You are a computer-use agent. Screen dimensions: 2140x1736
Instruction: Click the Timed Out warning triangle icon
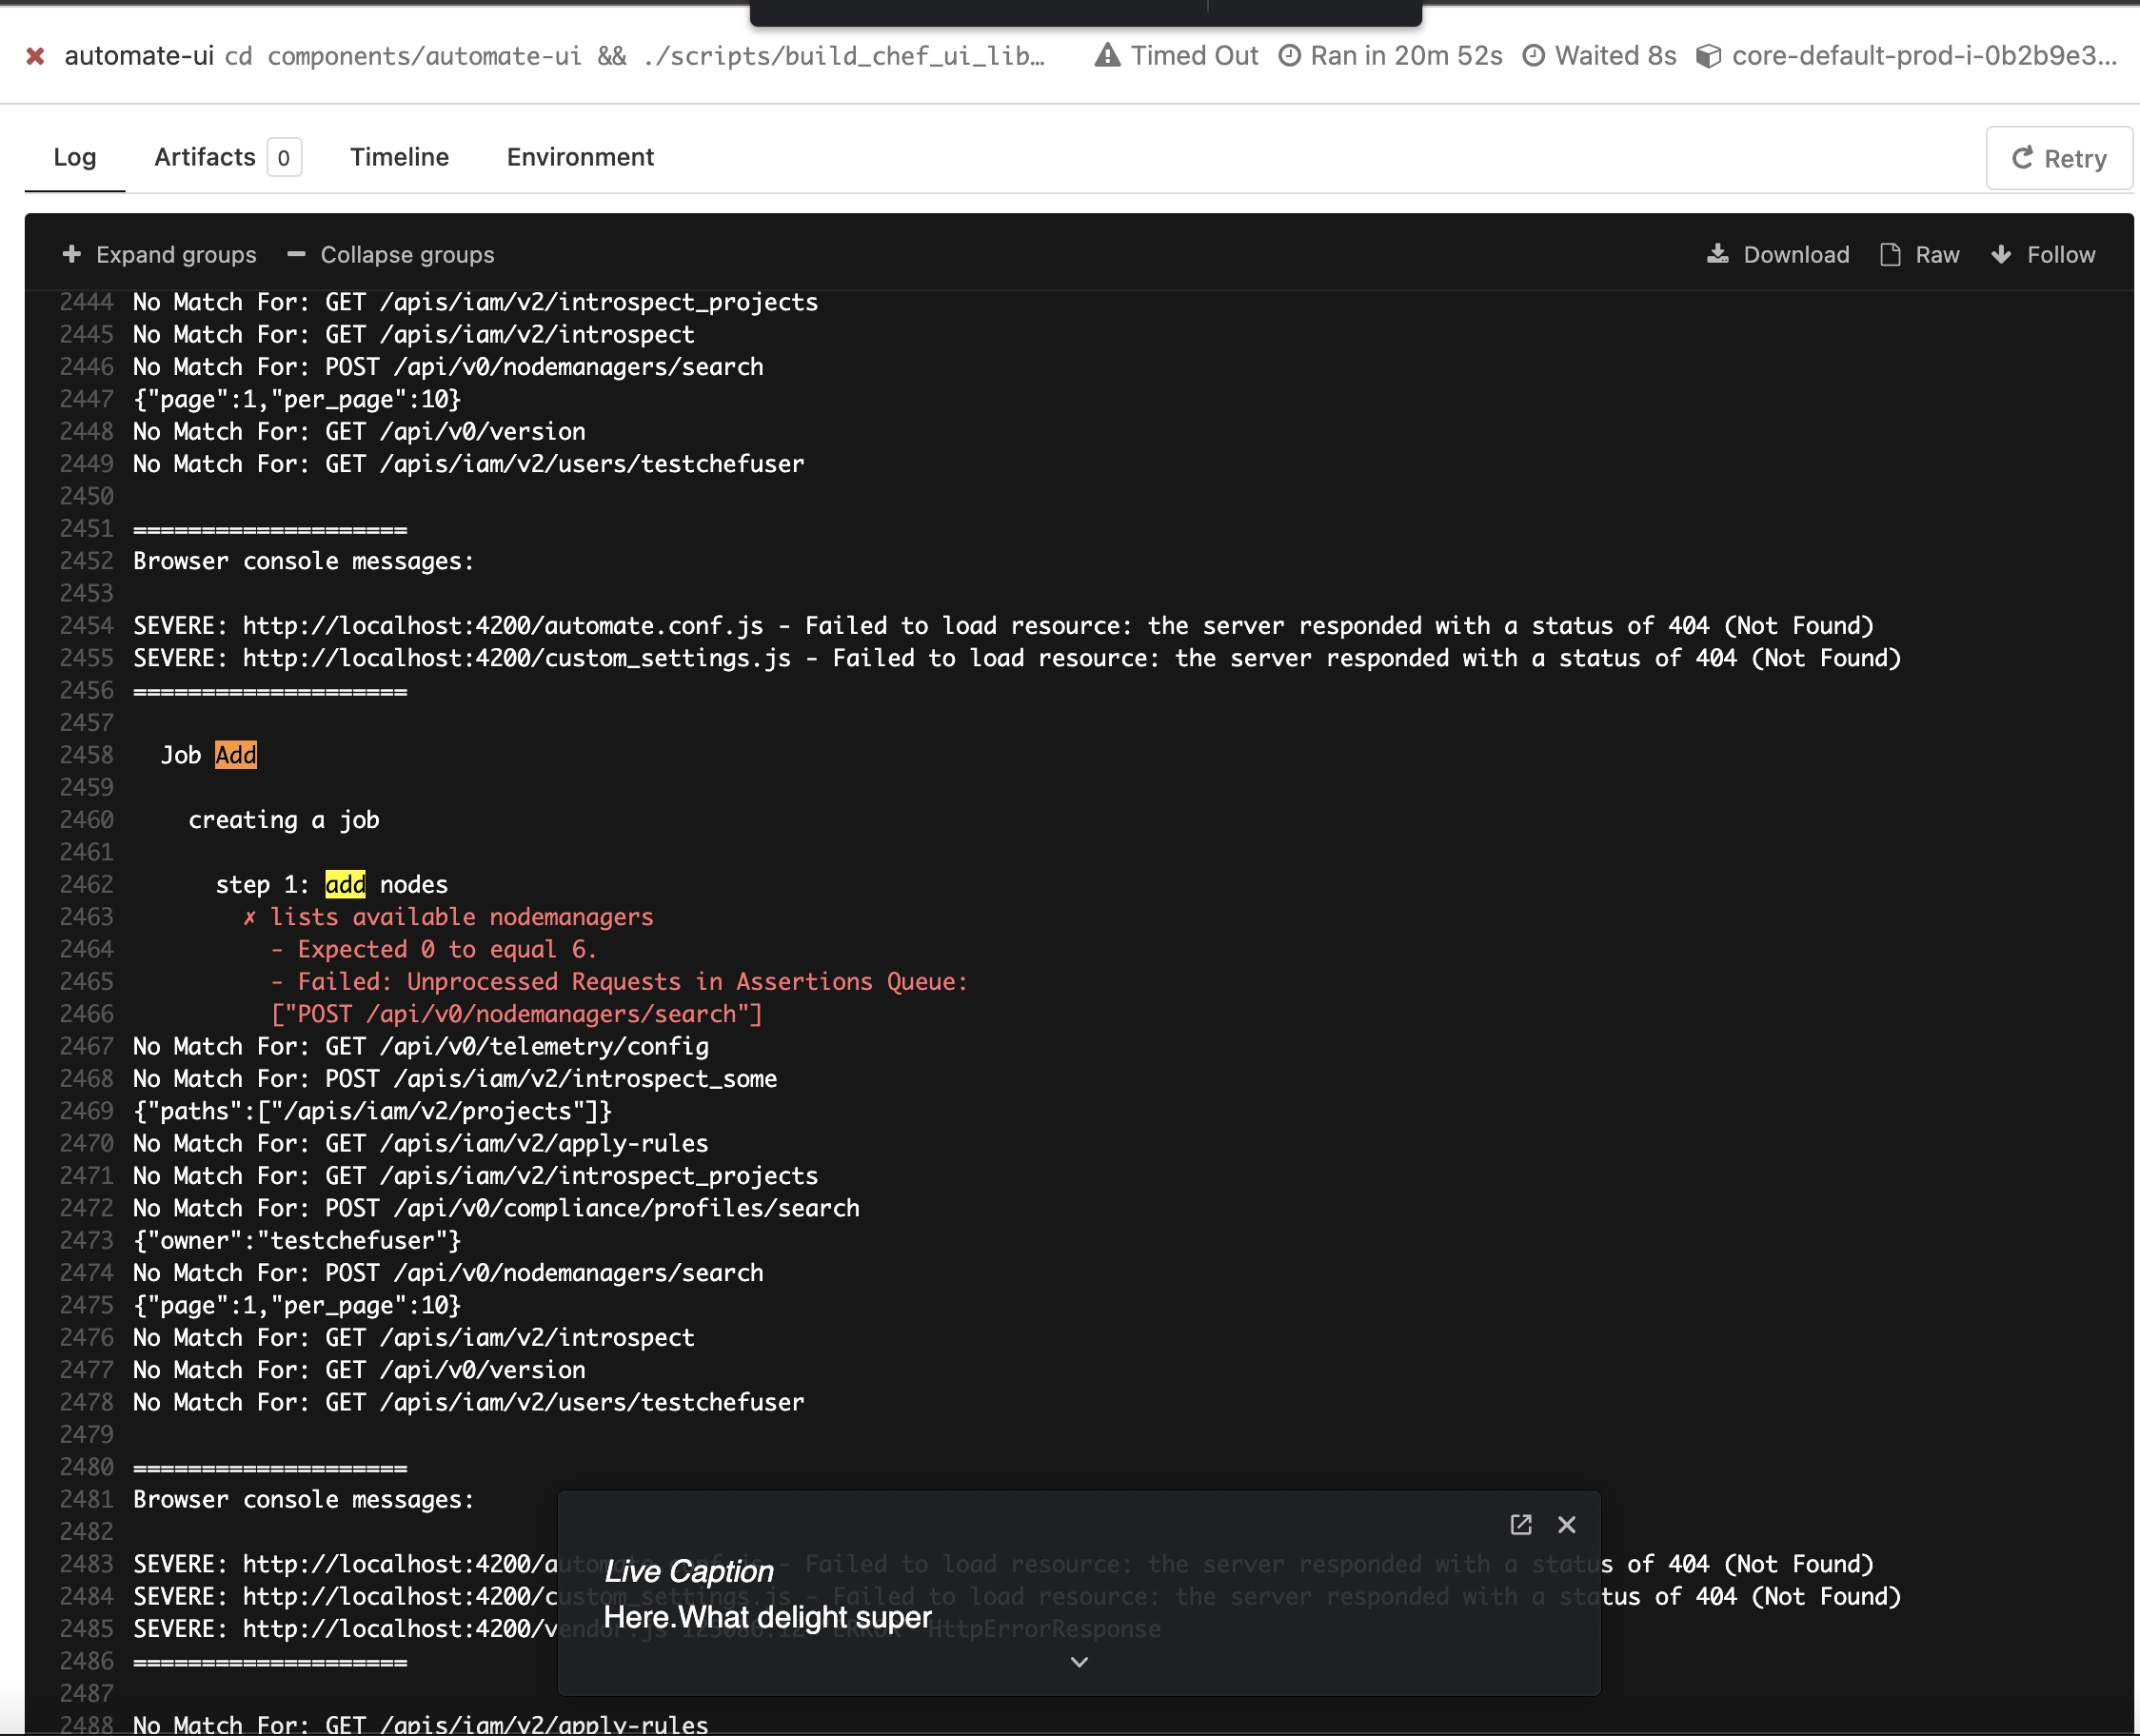coord(1107,55)
